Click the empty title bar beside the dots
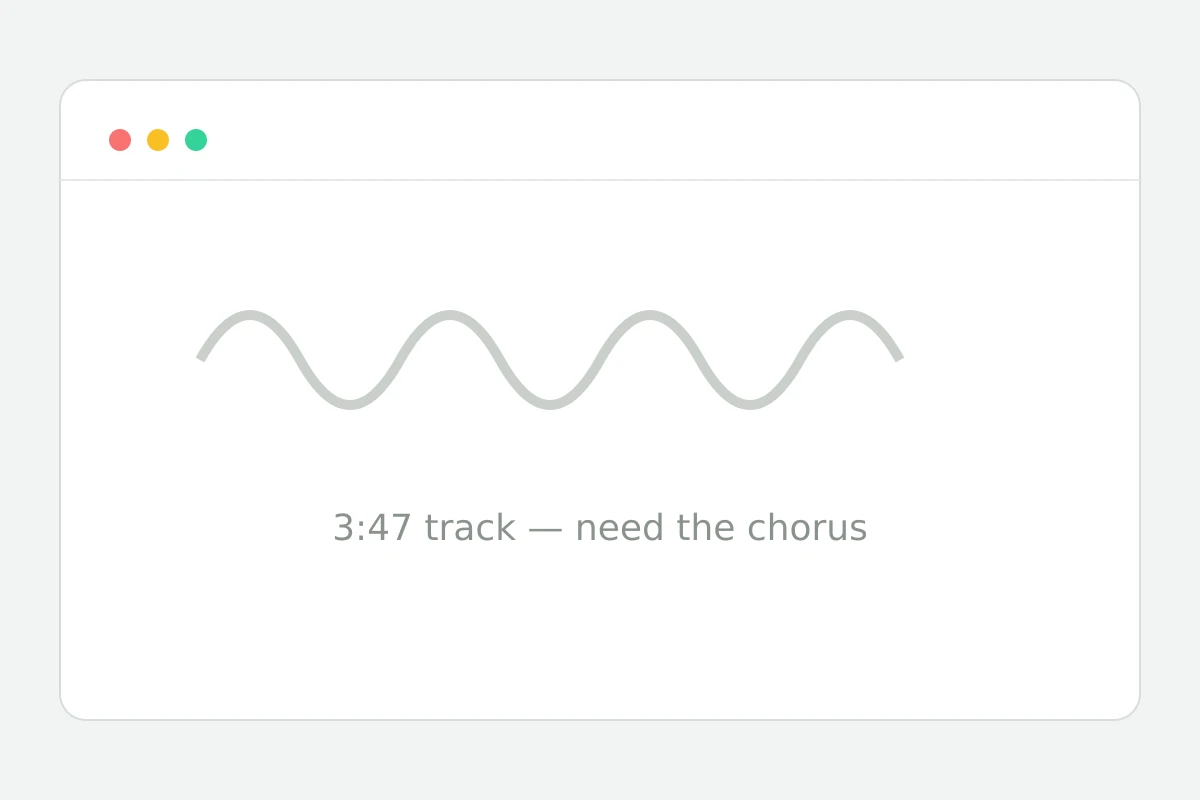This screenshot has height=800, width=1200. click(670, 131)
